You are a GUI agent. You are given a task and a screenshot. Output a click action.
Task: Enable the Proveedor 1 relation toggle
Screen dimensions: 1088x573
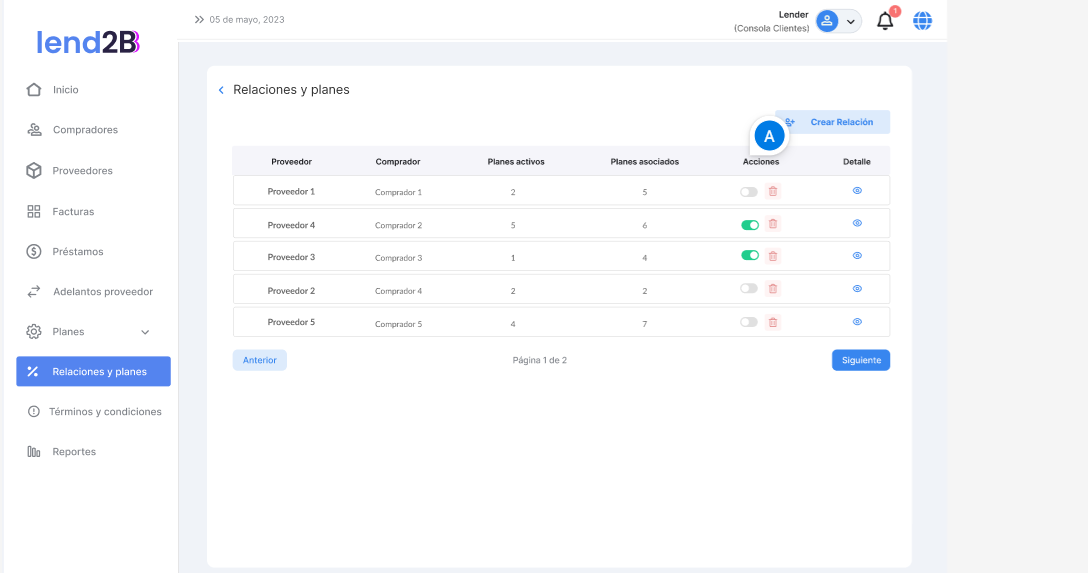click(748, 191)
